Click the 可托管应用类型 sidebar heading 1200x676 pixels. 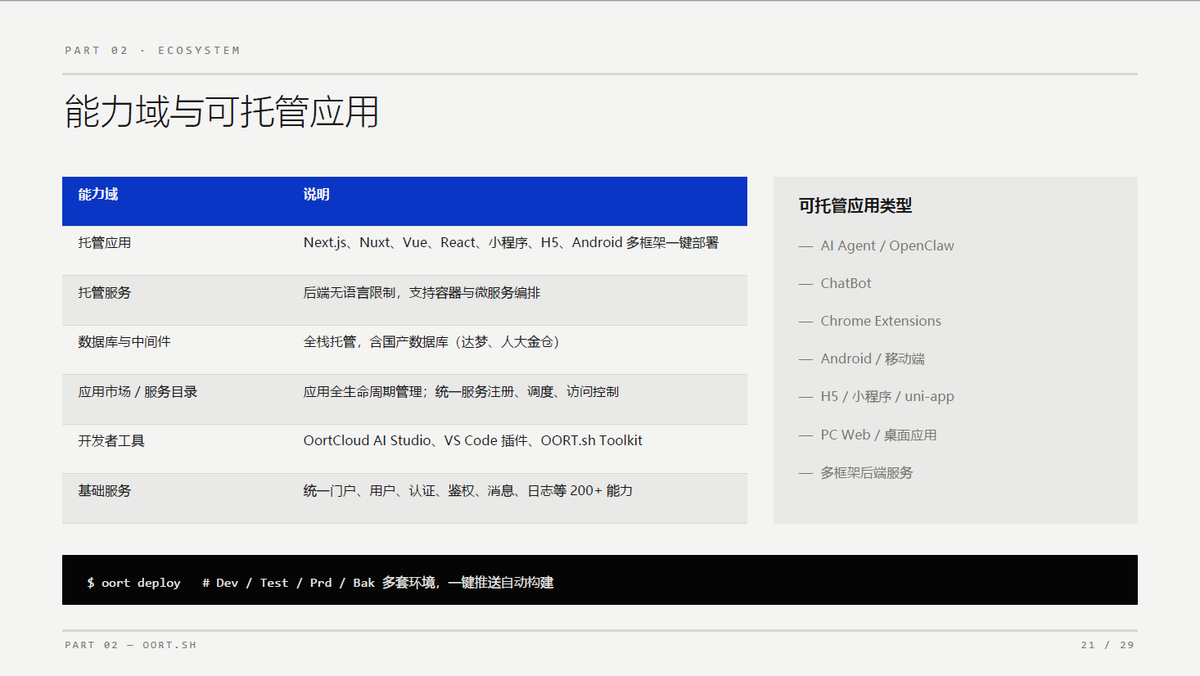point(855,205)
